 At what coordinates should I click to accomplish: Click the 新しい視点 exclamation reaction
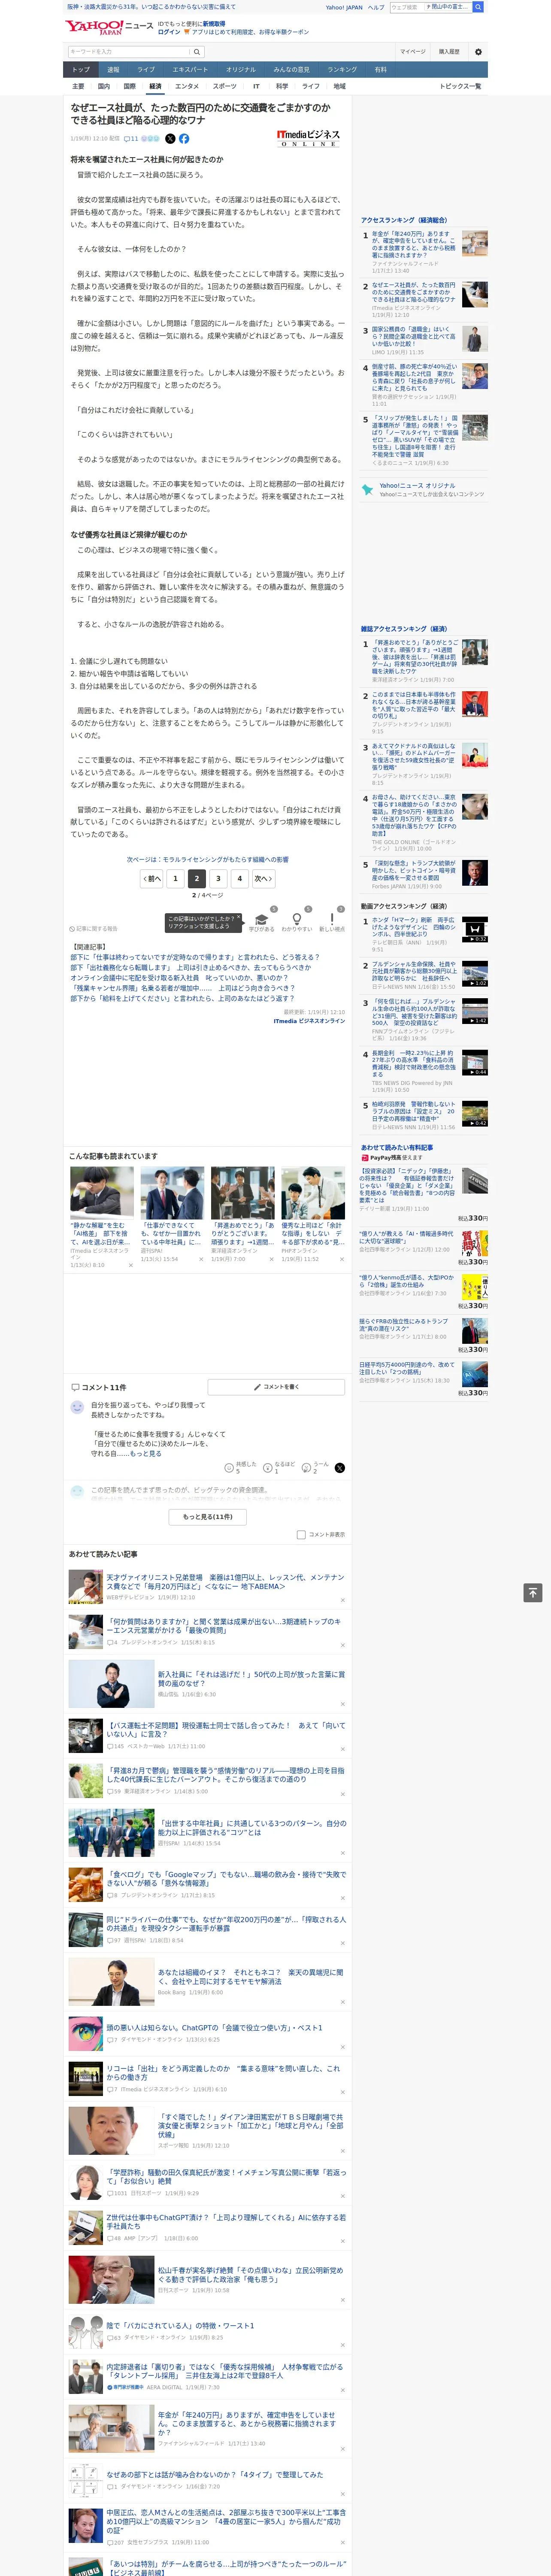[x=332, y=920]
